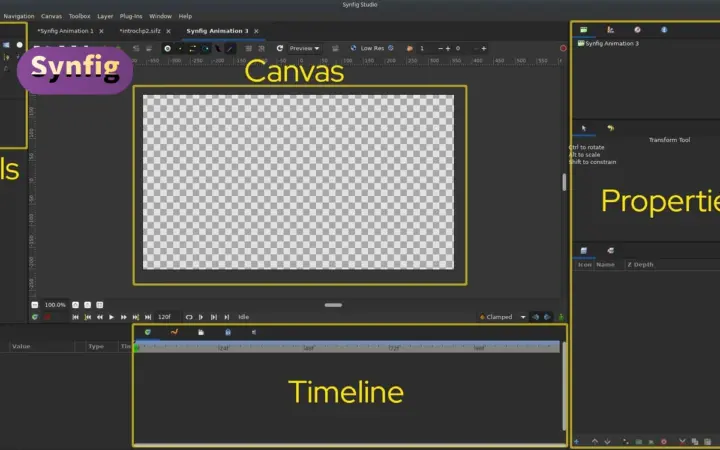Switch to the Synfig Animation 1 tab

click(65, 31)
